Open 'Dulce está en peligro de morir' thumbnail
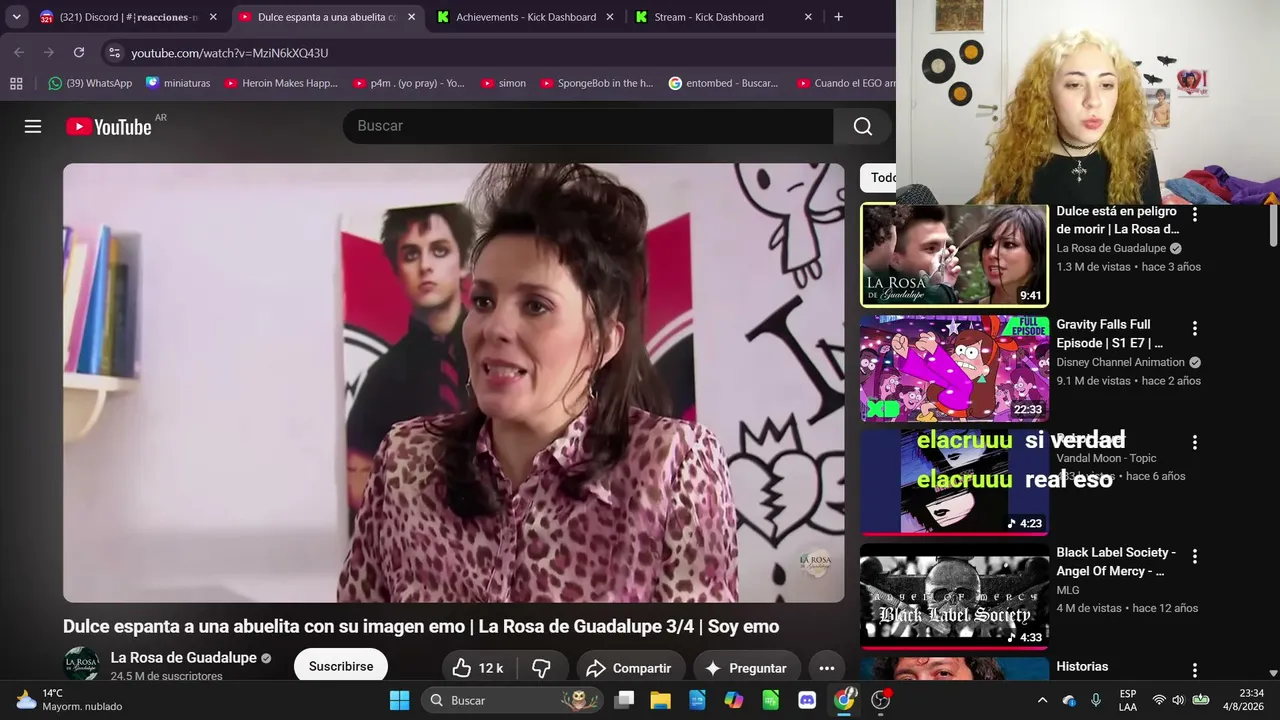Screen dimensions: 1280x720 pyautogui.click(x=954, y=255)
